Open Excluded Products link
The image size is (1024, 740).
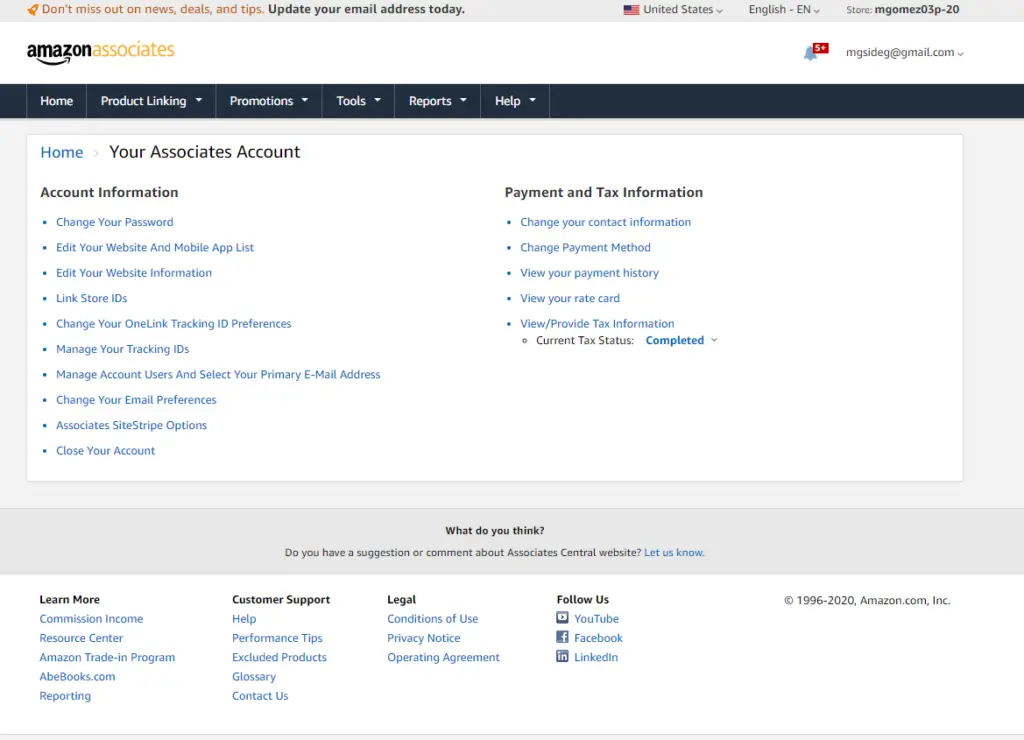coord(280,658)
